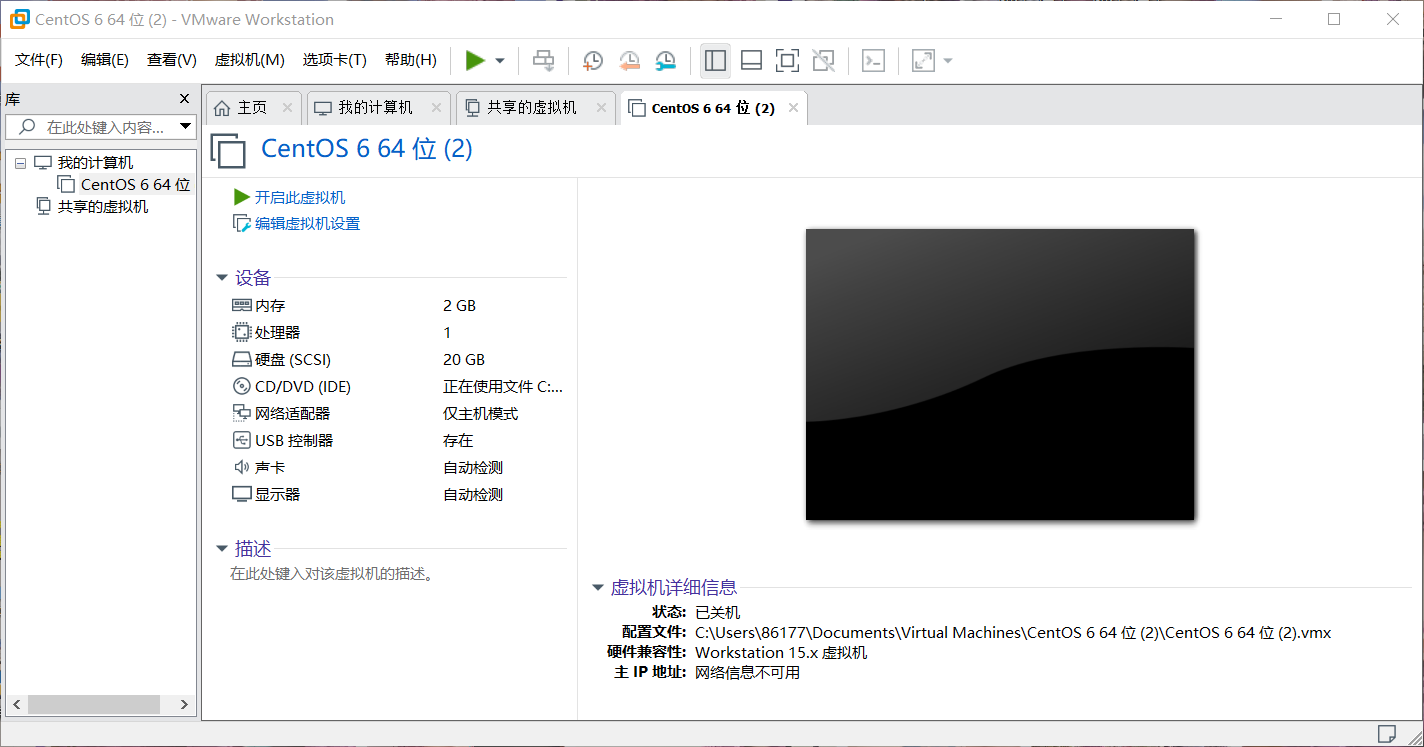Close the CentOS 6 64 位 (2) tab
This screenshot has height=747, width=1424.
coord(793,108)
